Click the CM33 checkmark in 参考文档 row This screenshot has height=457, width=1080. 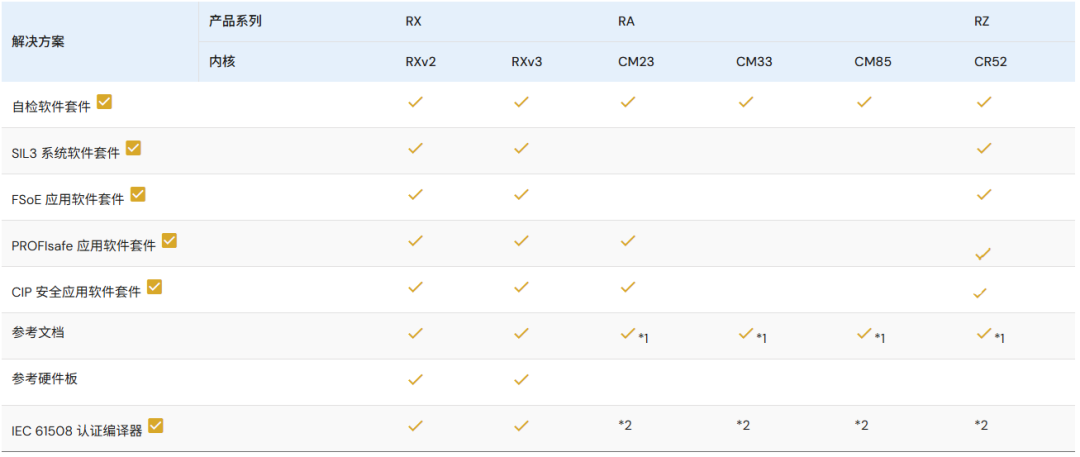pos(745,333)
